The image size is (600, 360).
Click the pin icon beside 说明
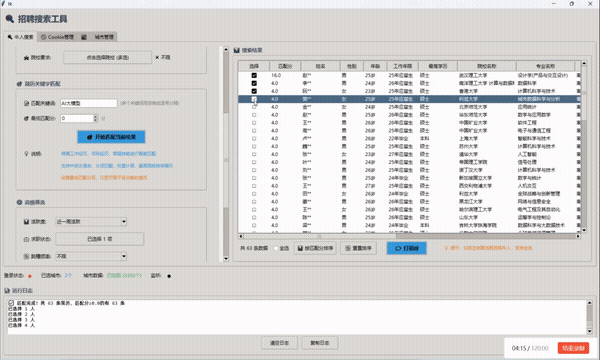[26, 154]
